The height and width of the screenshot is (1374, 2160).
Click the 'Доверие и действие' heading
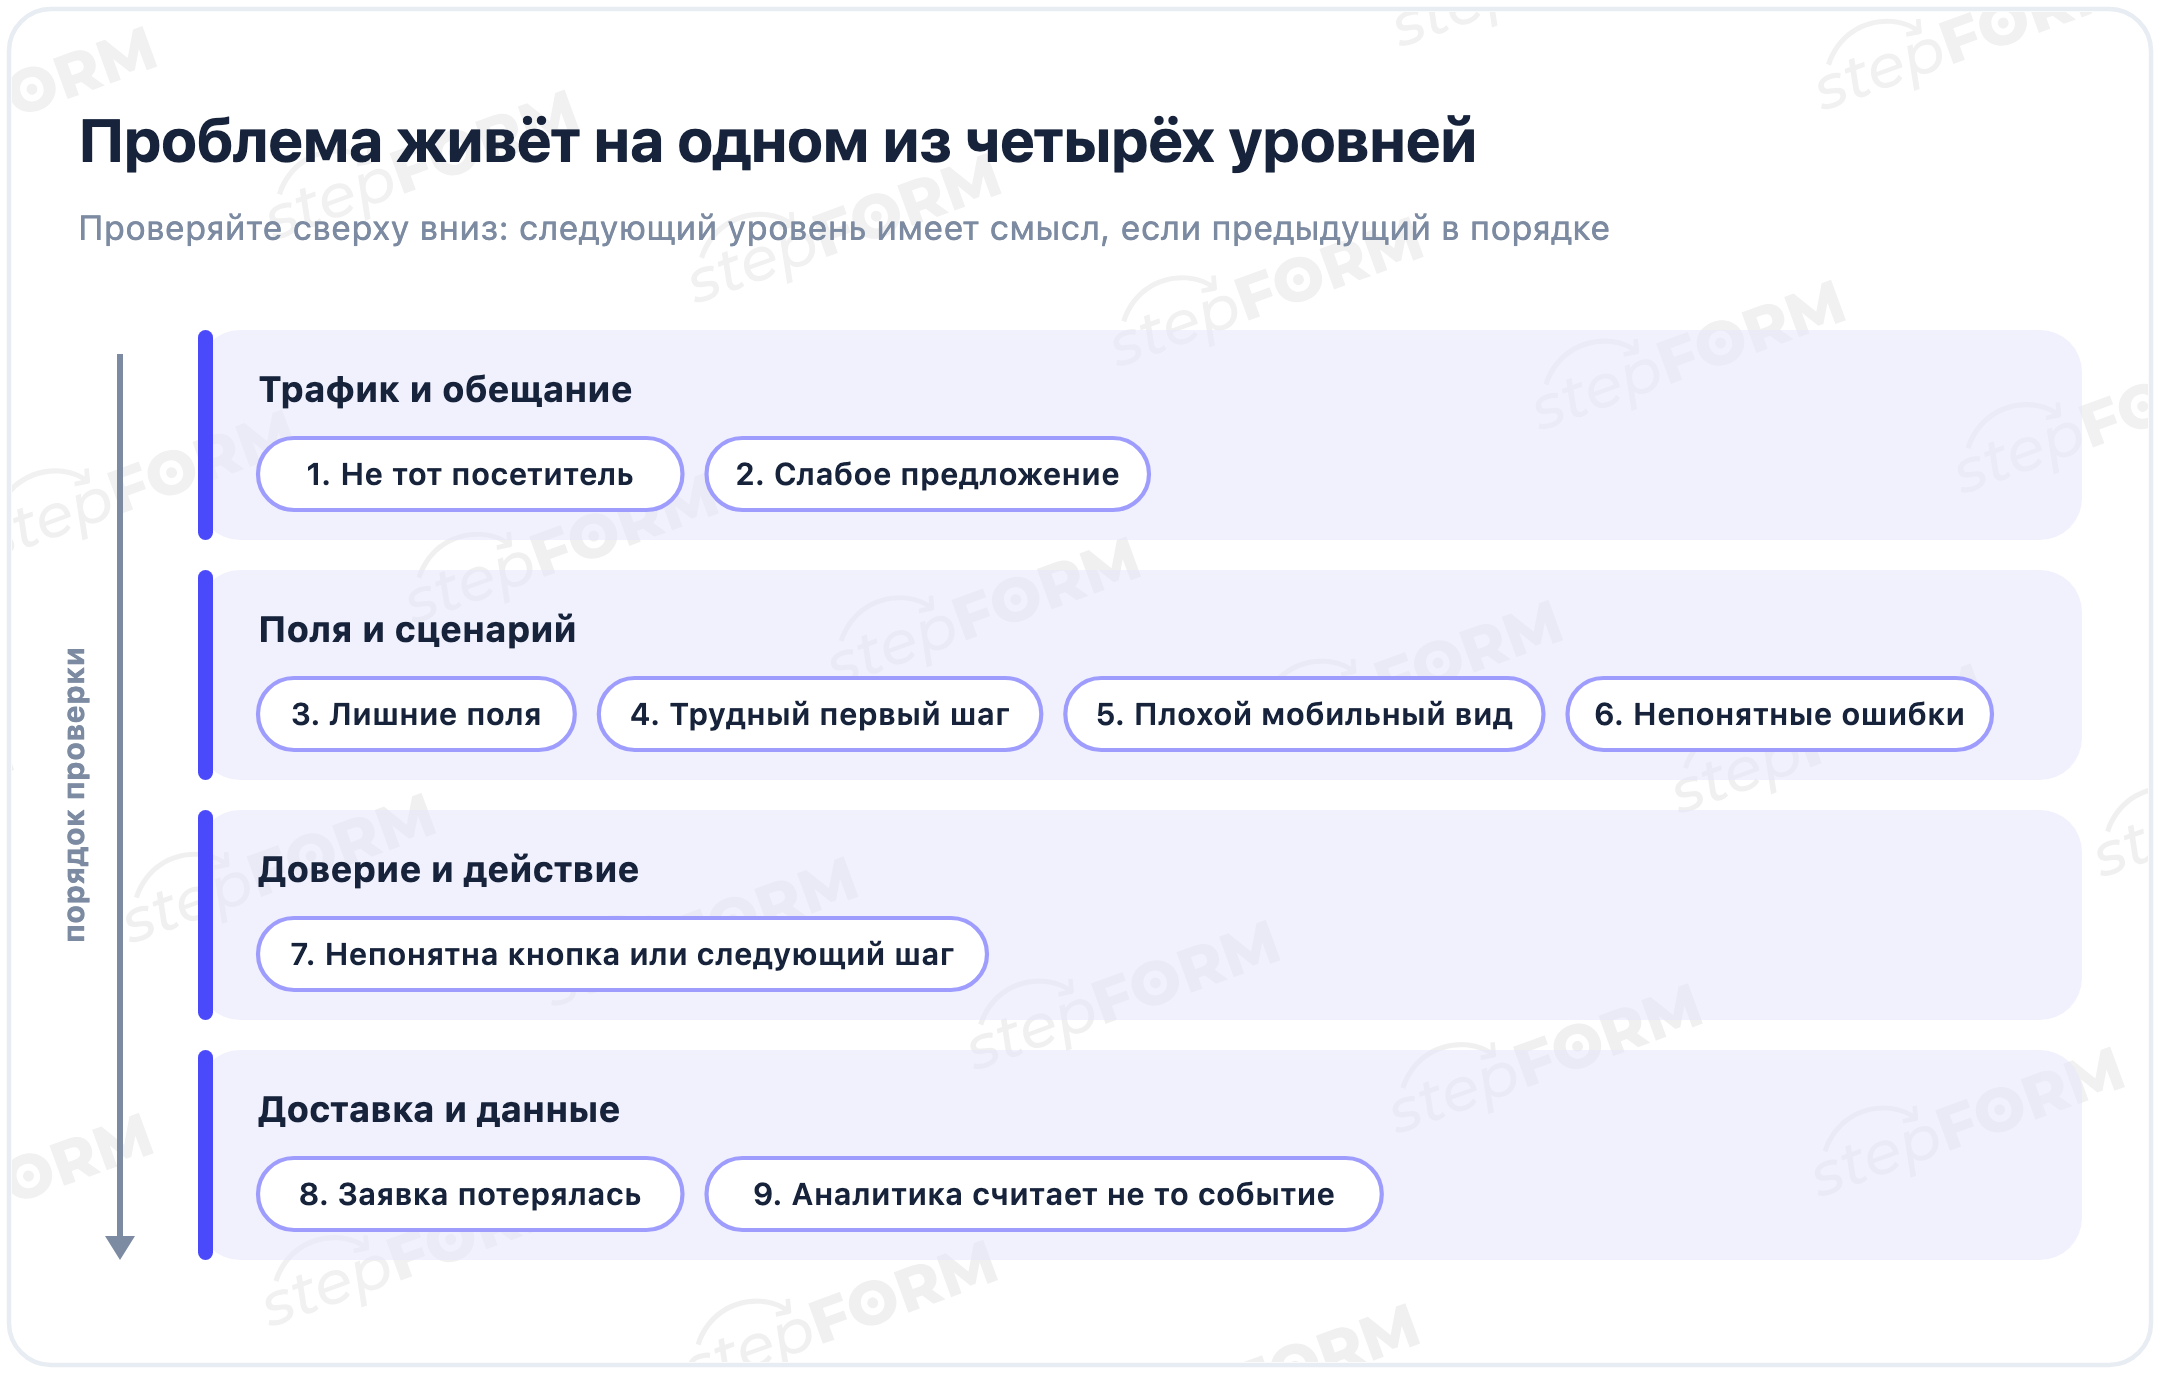pyautogui.click(x=448, y=869)
